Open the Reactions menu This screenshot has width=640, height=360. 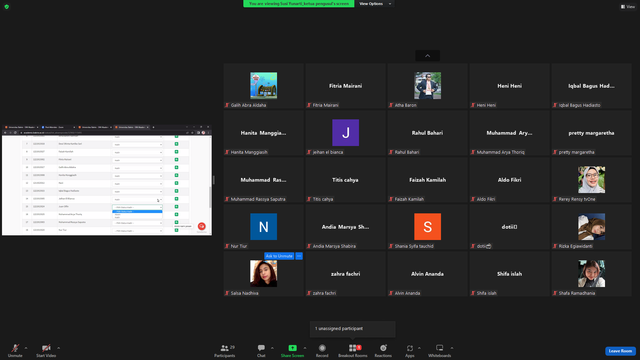pyautogui.click(x=383, y=350)
